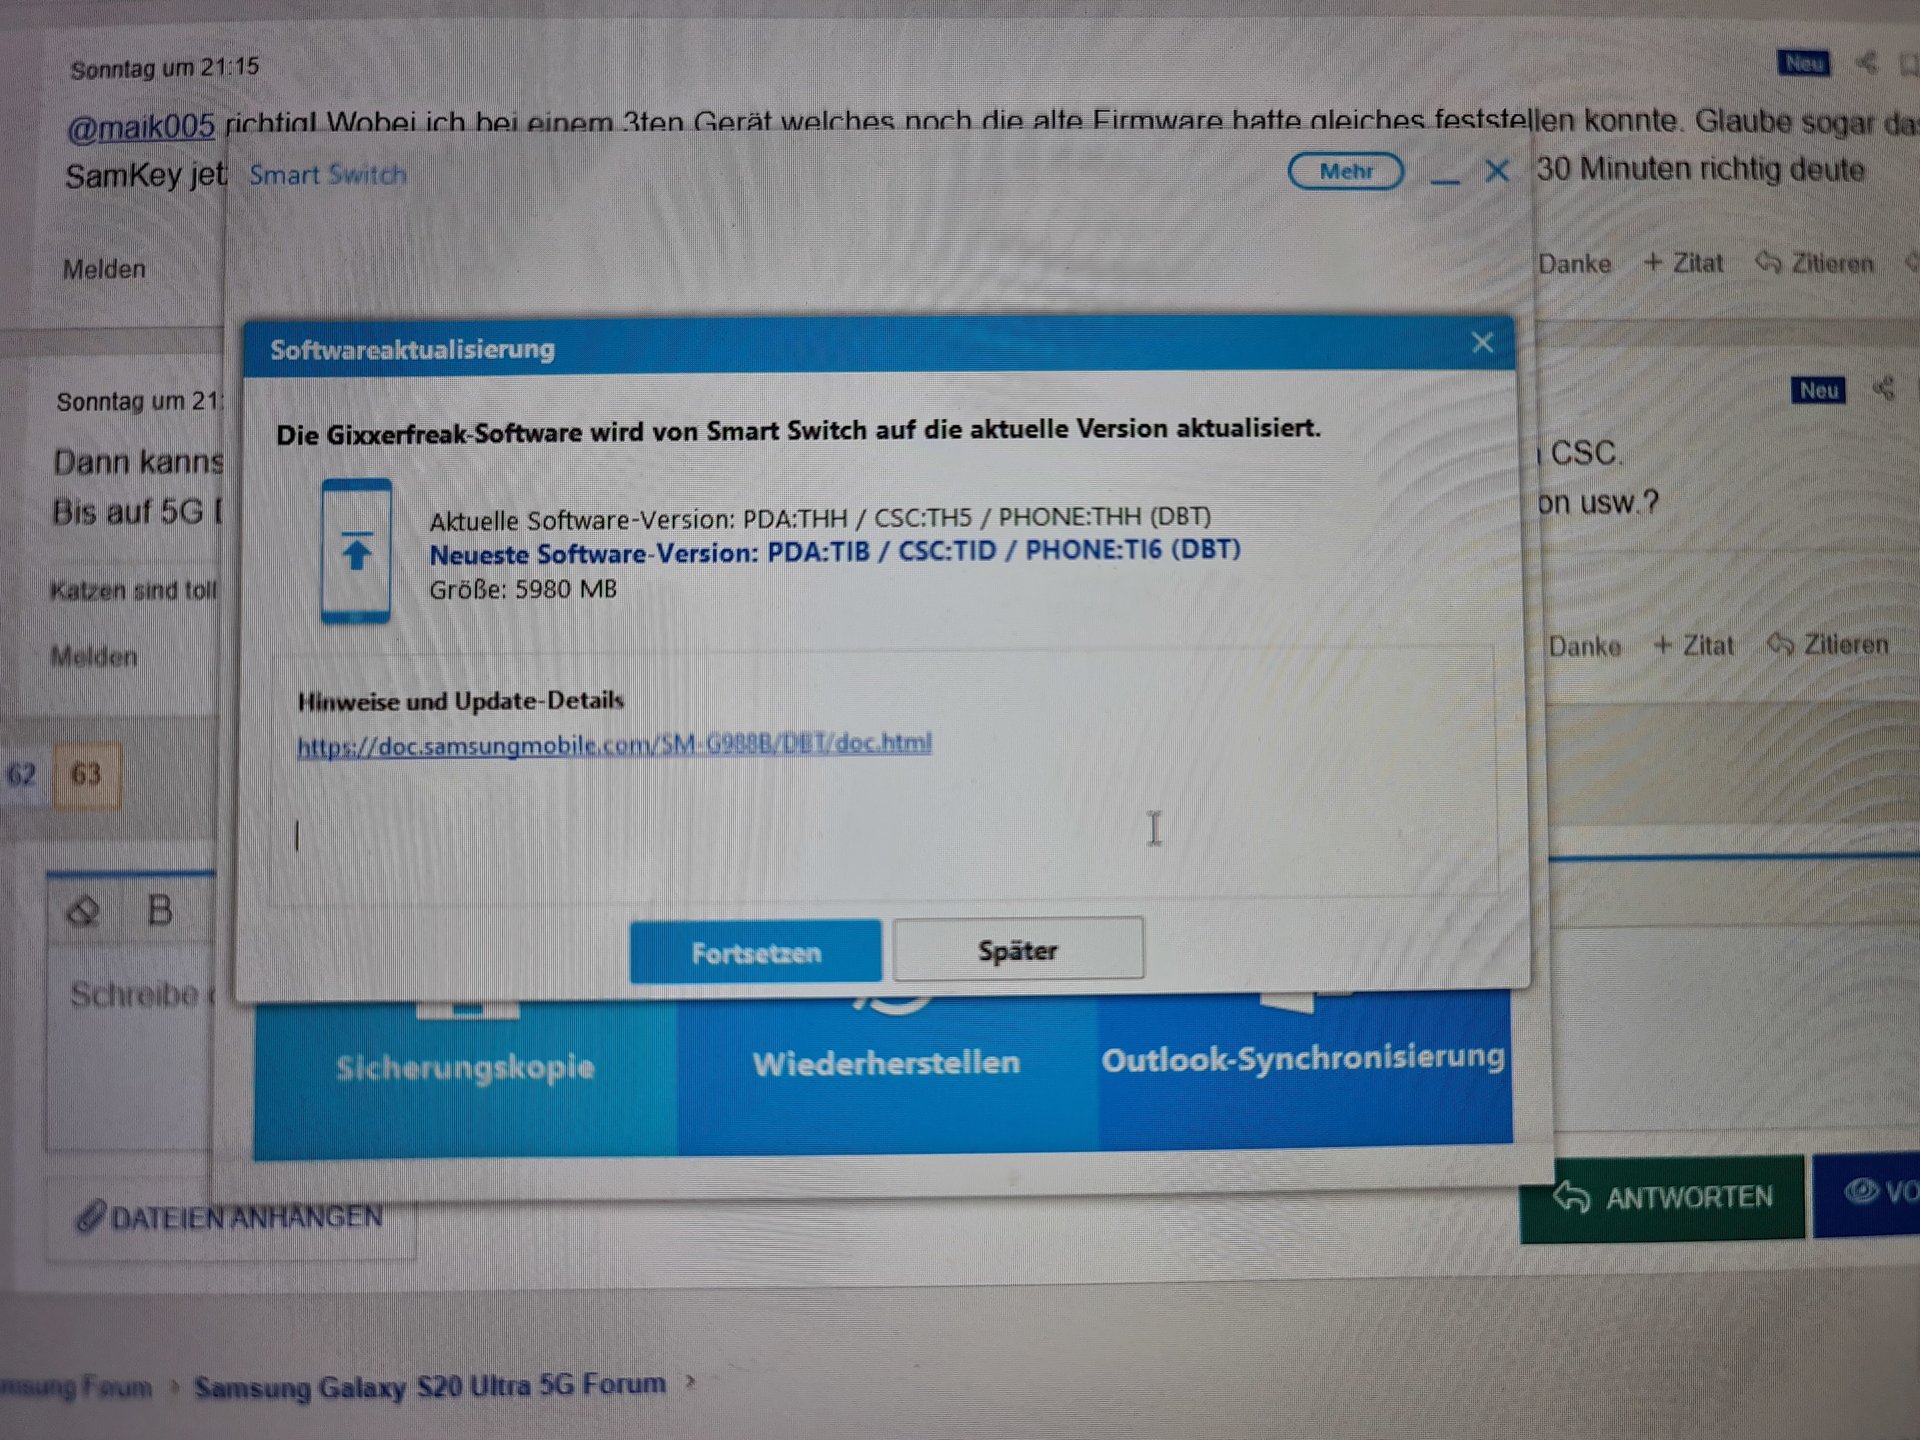Open Outlook-Synchronisierung in Smart Switch

tap(1304, 1065)
